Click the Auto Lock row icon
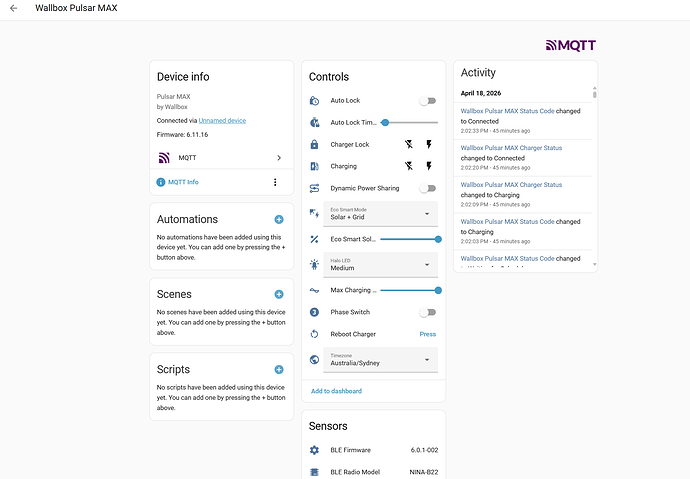Image resolution: width=690 pixels, height=479 pixels. click(x=314, y=101)
